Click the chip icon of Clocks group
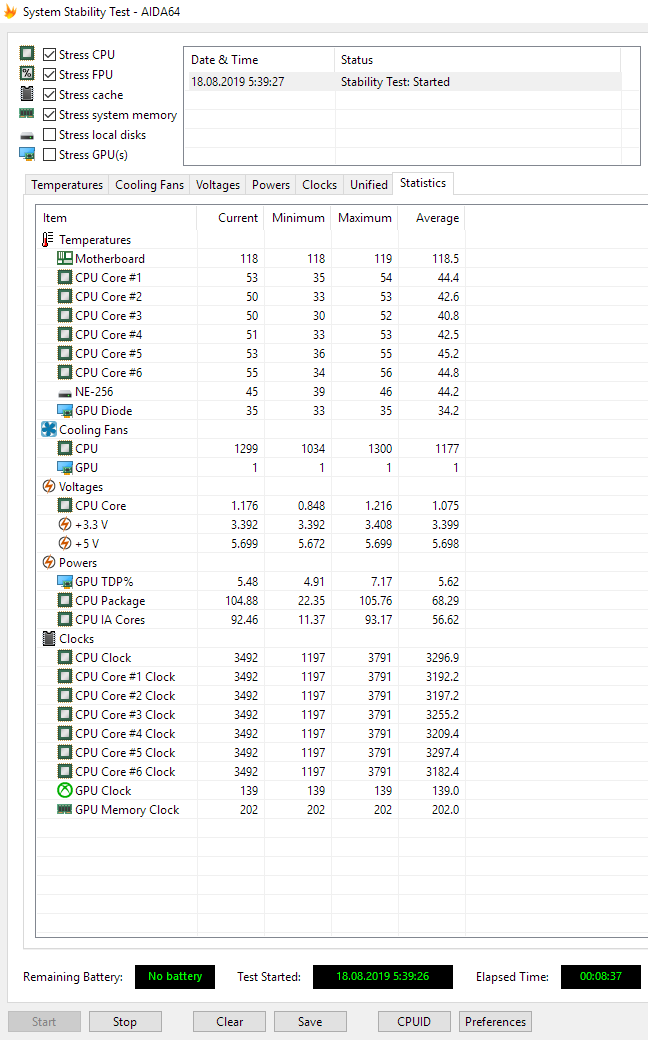This screenshot has height=1040, width=648. [48, 639]
